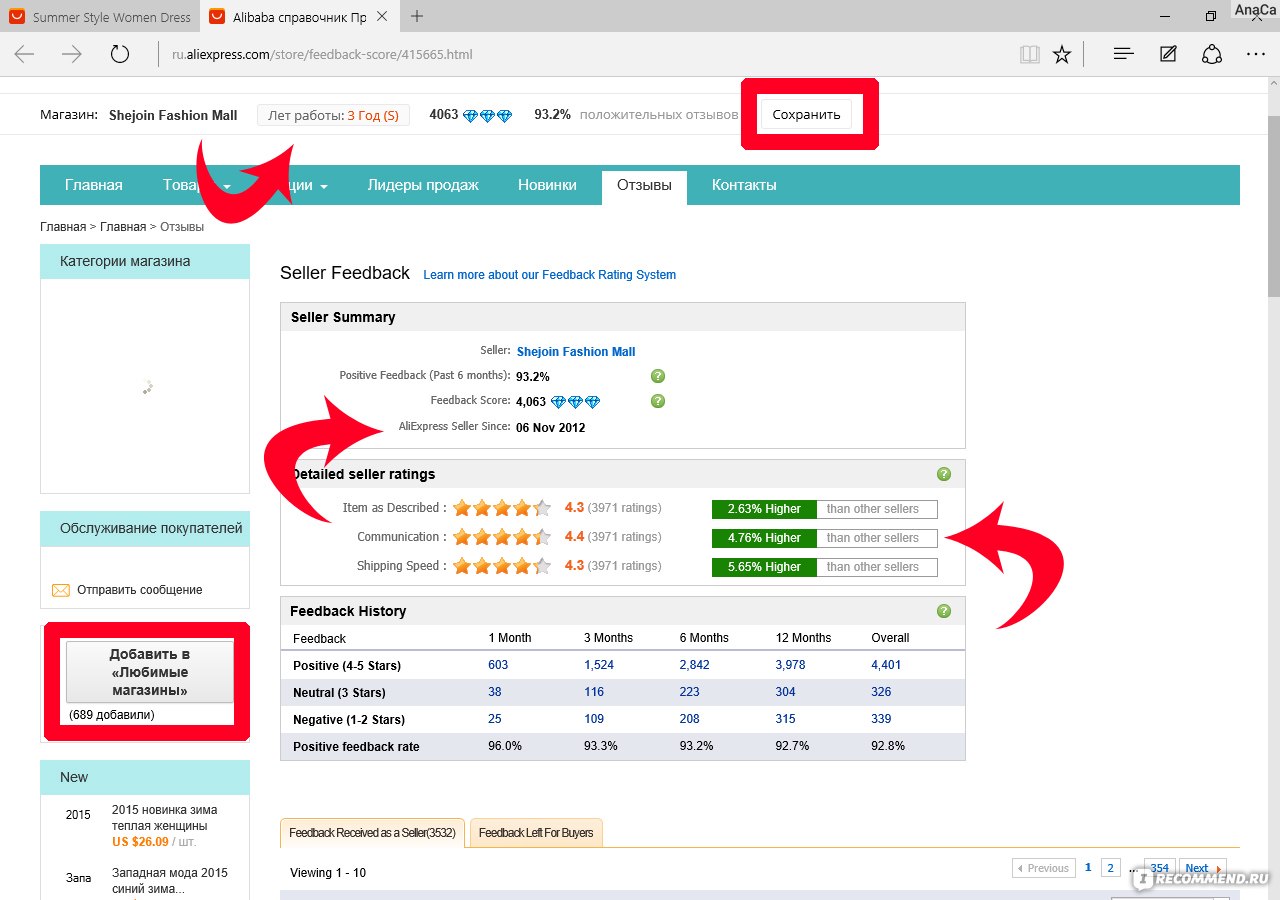The height and width of the screenshot is (900, 1280).
Task: Click the Лет работы: 3 Год badge
Action: pos(333,115)
